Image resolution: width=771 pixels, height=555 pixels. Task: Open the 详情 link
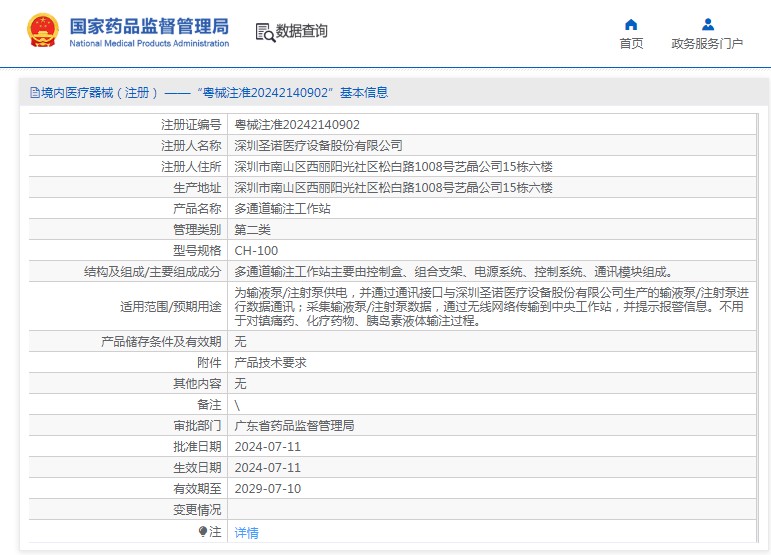[246, 533]
